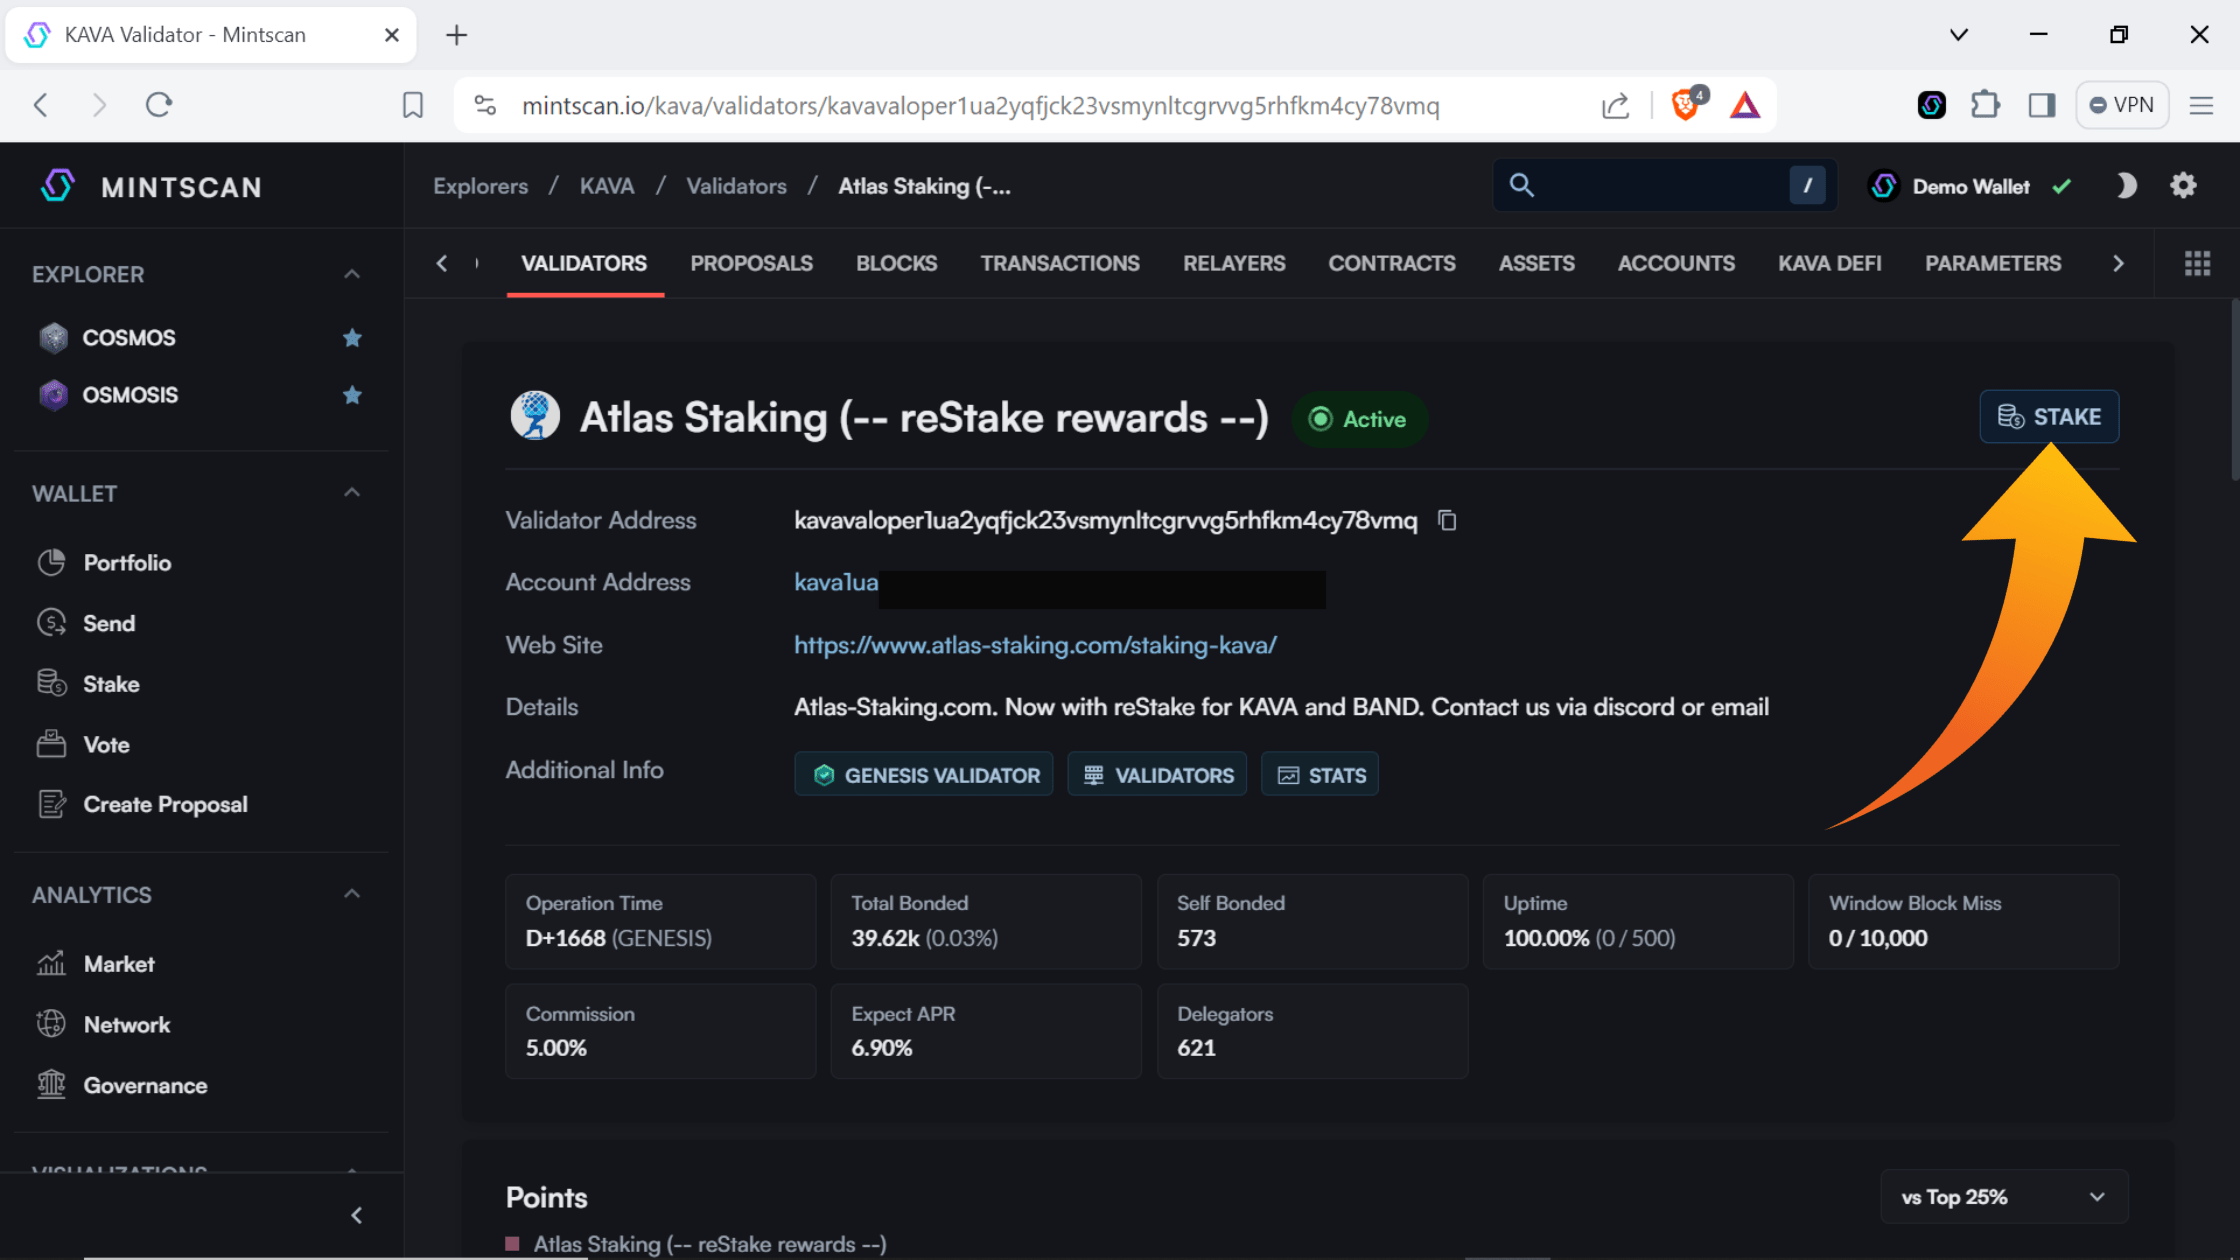2240x1260 pixels.
Task: Click the Mintscan search field
Action: [x=1650, y=185]
